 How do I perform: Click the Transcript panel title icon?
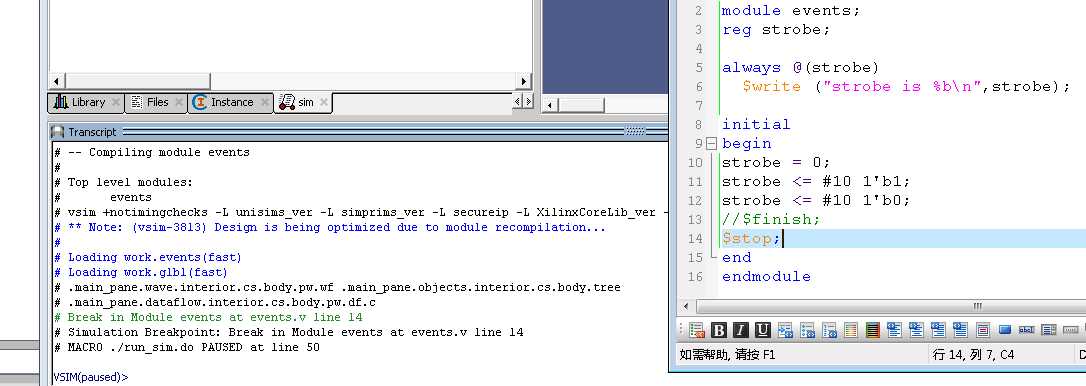[58, 132]
